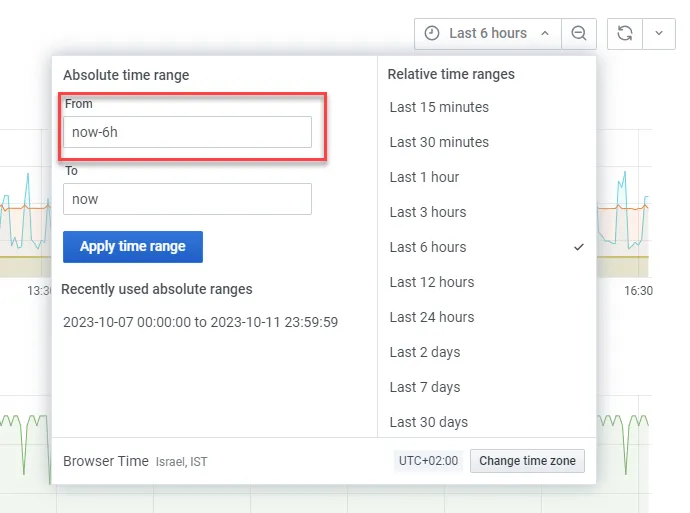
Task: Choose Last 2 days range
Action: tap(425, 352)
